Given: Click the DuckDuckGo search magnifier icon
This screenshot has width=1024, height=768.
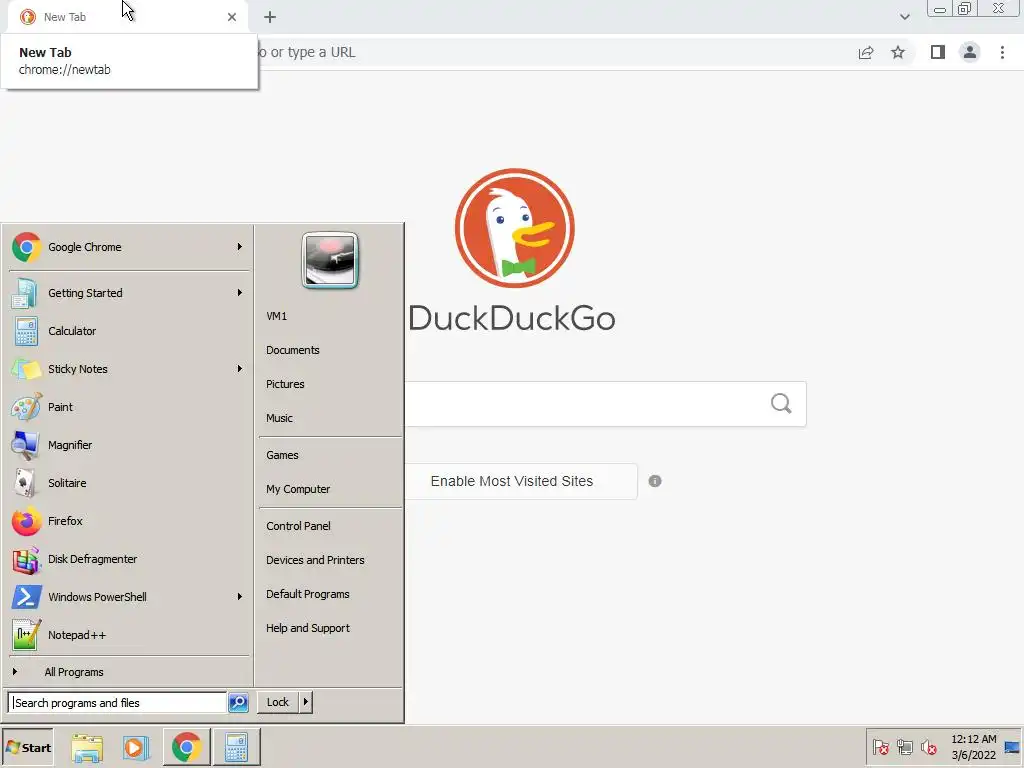Looking at the screenshot, I should pyautogui.click(x=781, y=404).
